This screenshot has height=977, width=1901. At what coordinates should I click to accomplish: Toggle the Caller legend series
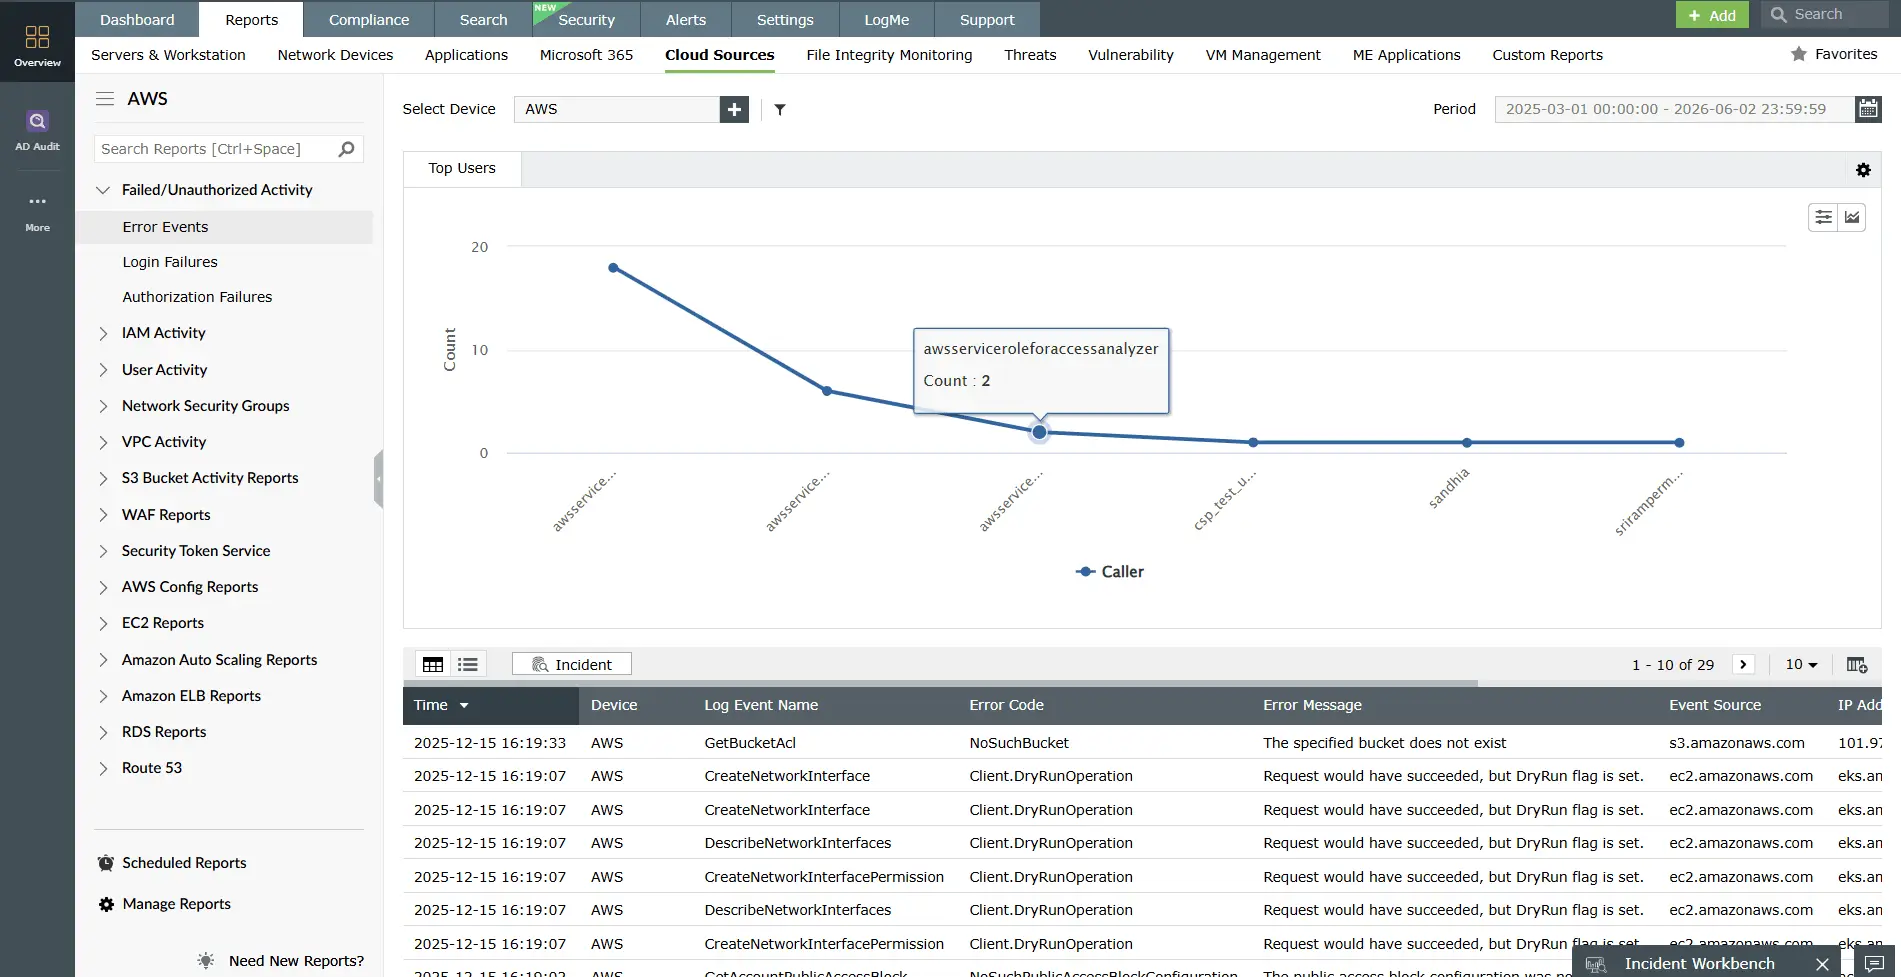[x=1110, y=572]
